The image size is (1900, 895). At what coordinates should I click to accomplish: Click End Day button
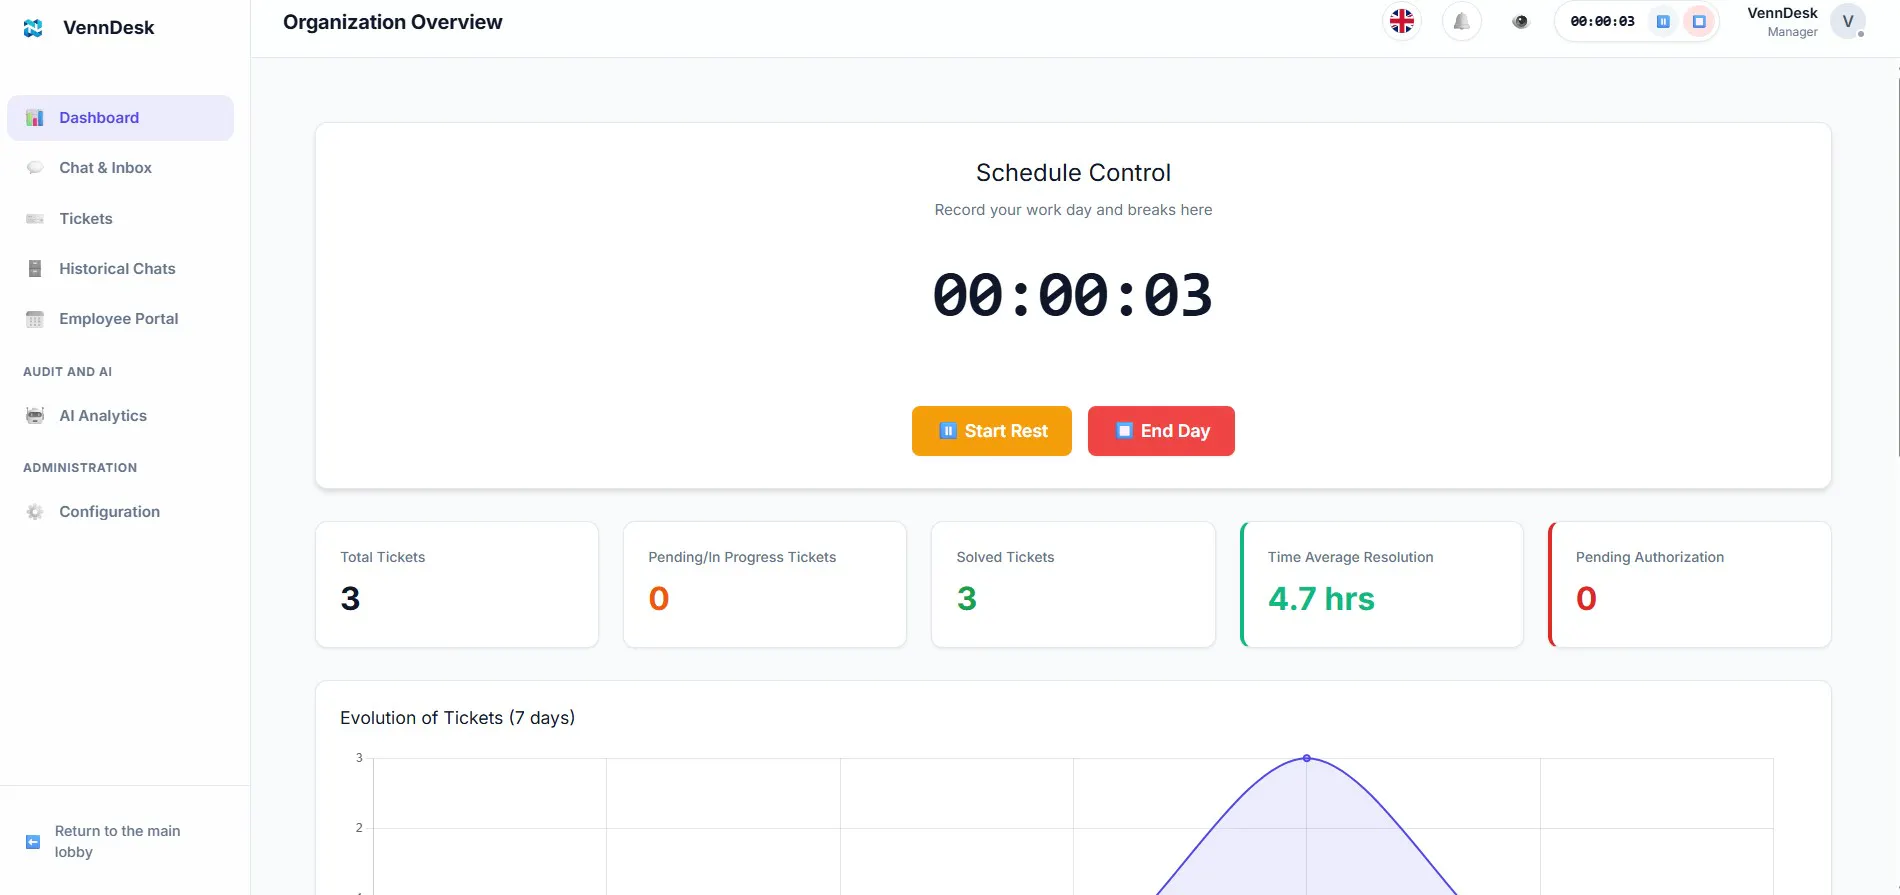(1161, 431)
